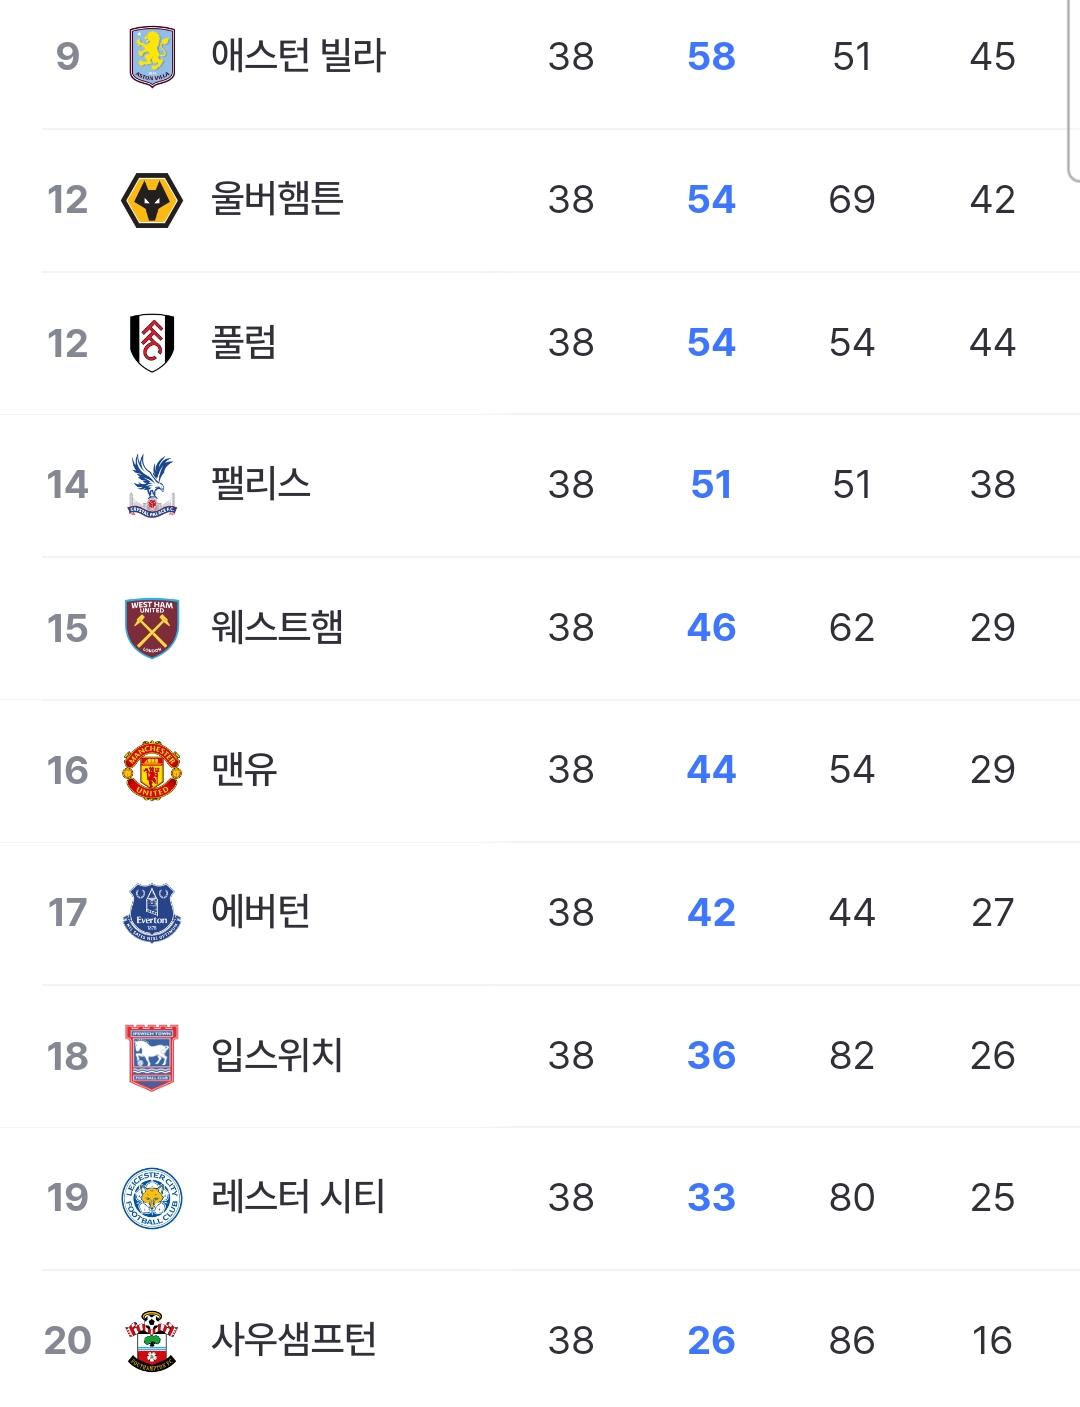Click 에버턴 points value 42
This screenshot has height=1407, width=1080.
click(711, 912)
